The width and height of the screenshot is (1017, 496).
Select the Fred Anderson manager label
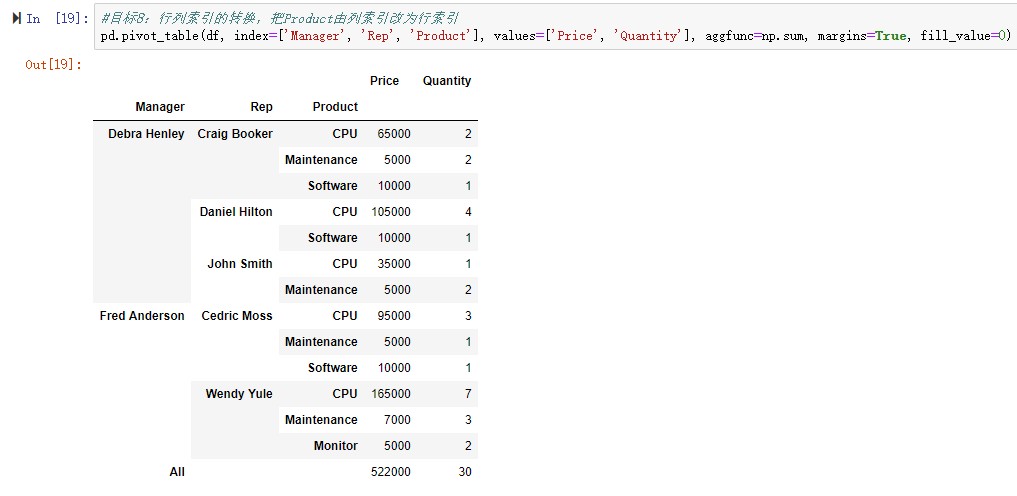tap(142, 316)
